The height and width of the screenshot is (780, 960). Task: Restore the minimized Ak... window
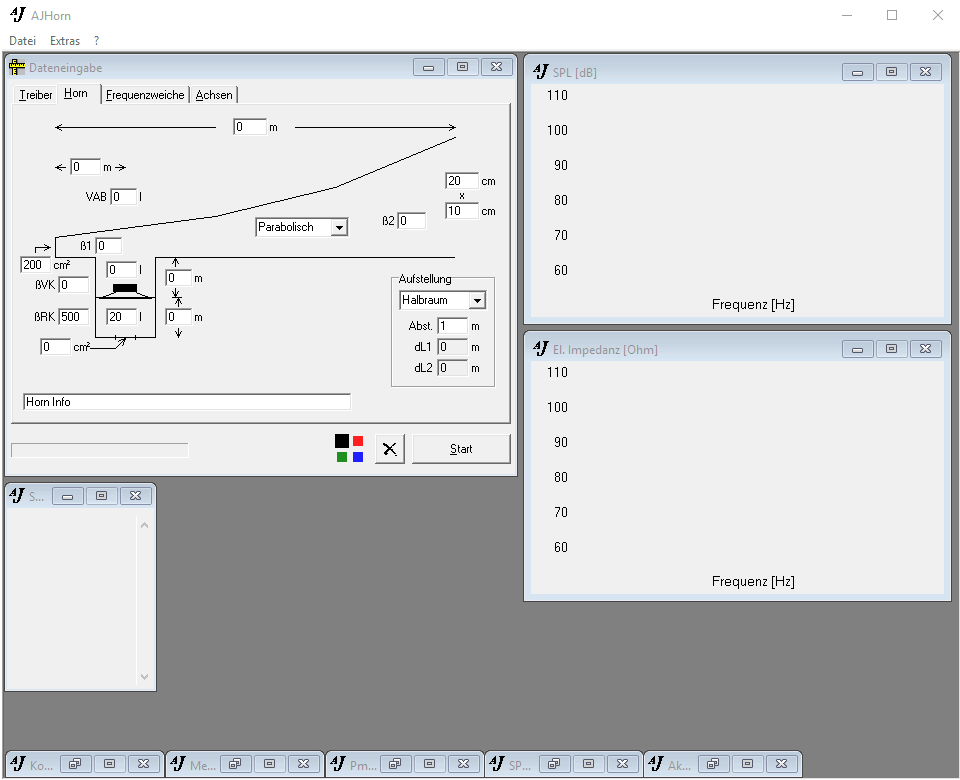[712, 764]
